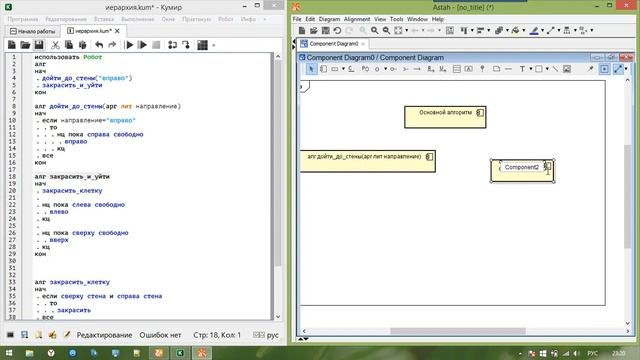Click the undo icon in Astah toolbar
640x360 pixels.
(337, 30)
